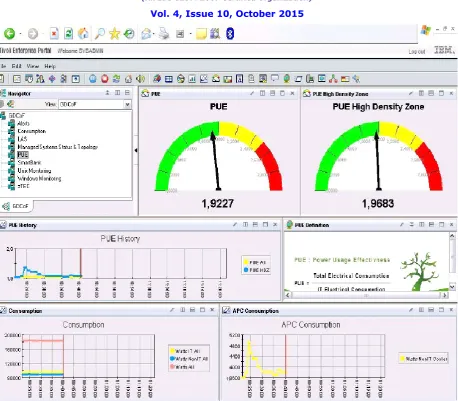Click scroll-up arrow in PUE Definition panel
The image size is (458, 401).
(452, 236)
